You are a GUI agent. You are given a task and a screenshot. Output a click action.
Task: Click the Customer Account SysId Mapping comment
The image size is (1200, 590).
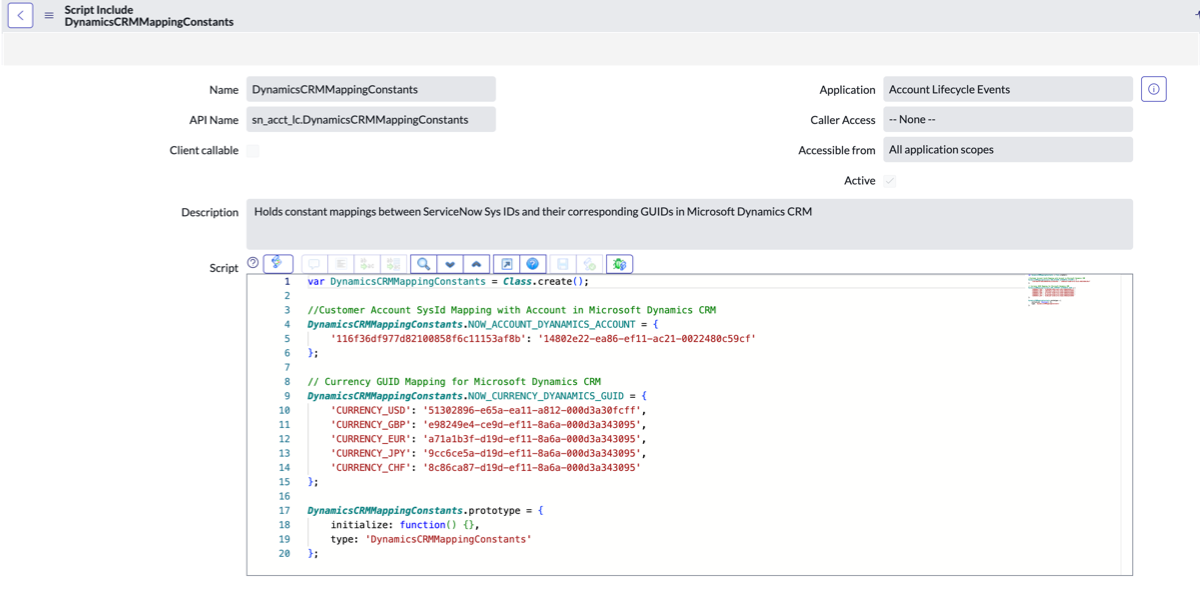click(x=512, y=310)
